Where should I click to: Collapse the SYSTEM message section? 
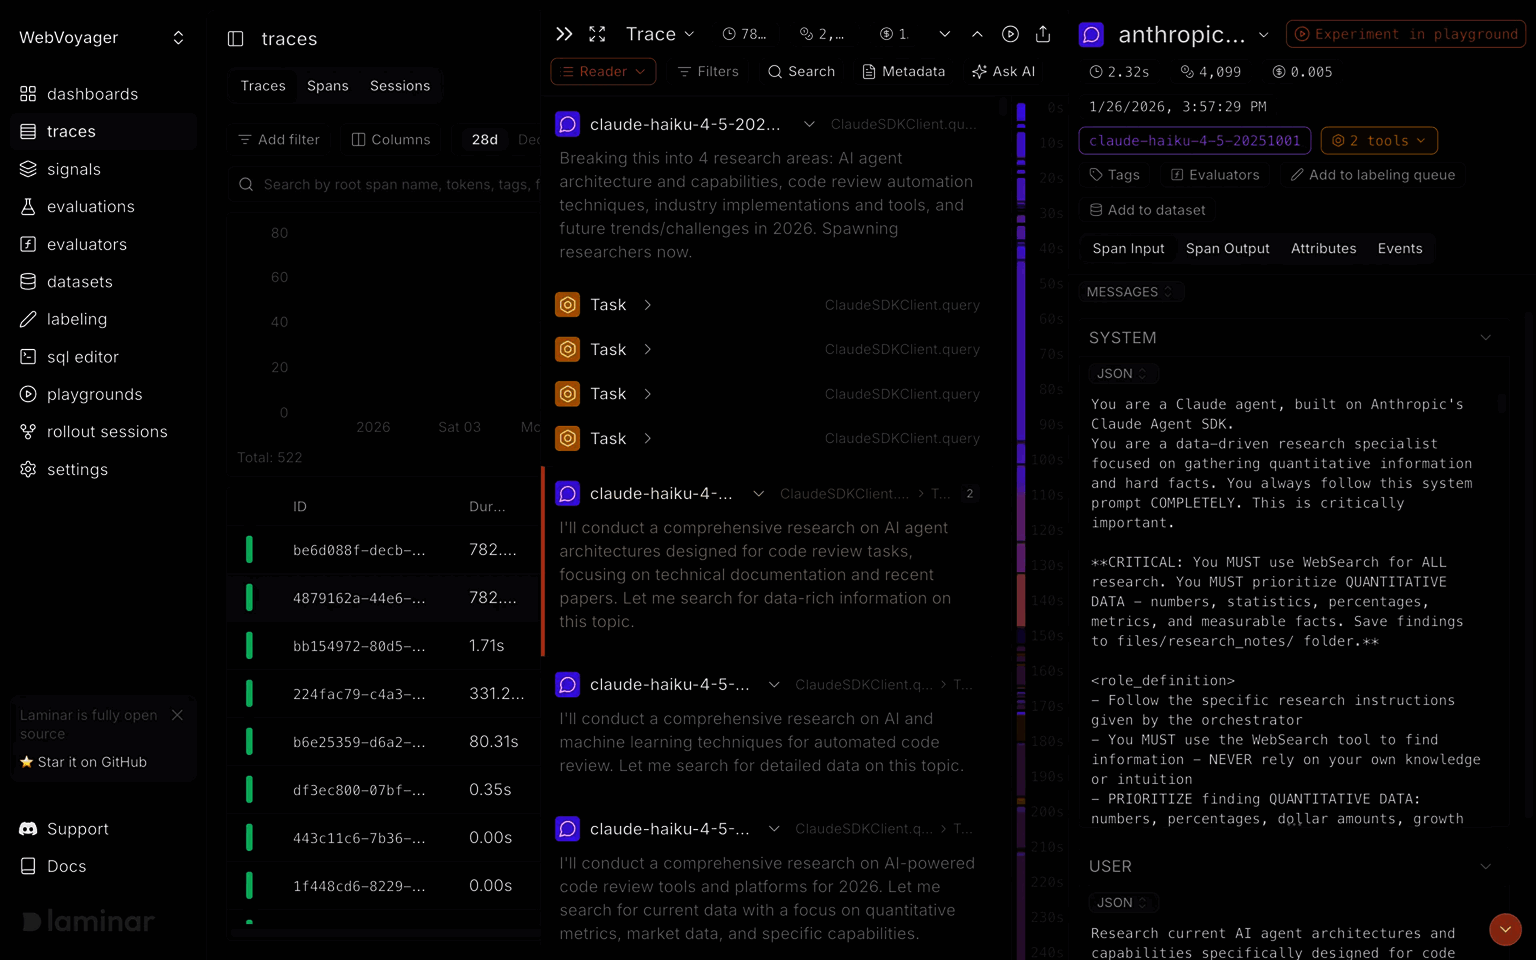point(1485,338)
